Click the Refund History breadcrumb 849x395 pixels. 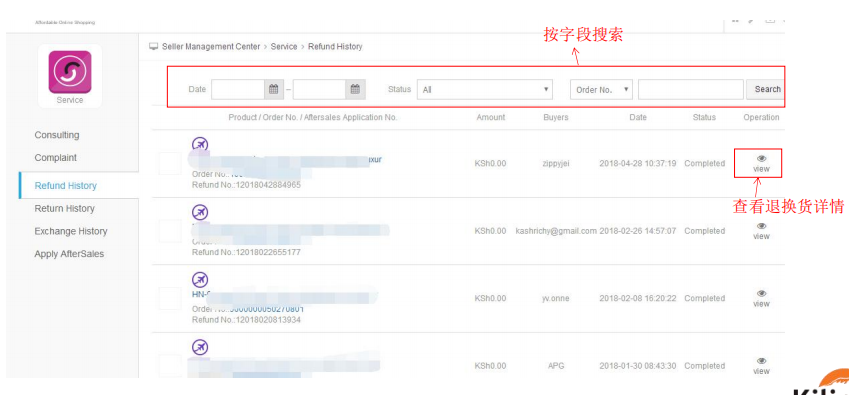[x=335, y=47]
